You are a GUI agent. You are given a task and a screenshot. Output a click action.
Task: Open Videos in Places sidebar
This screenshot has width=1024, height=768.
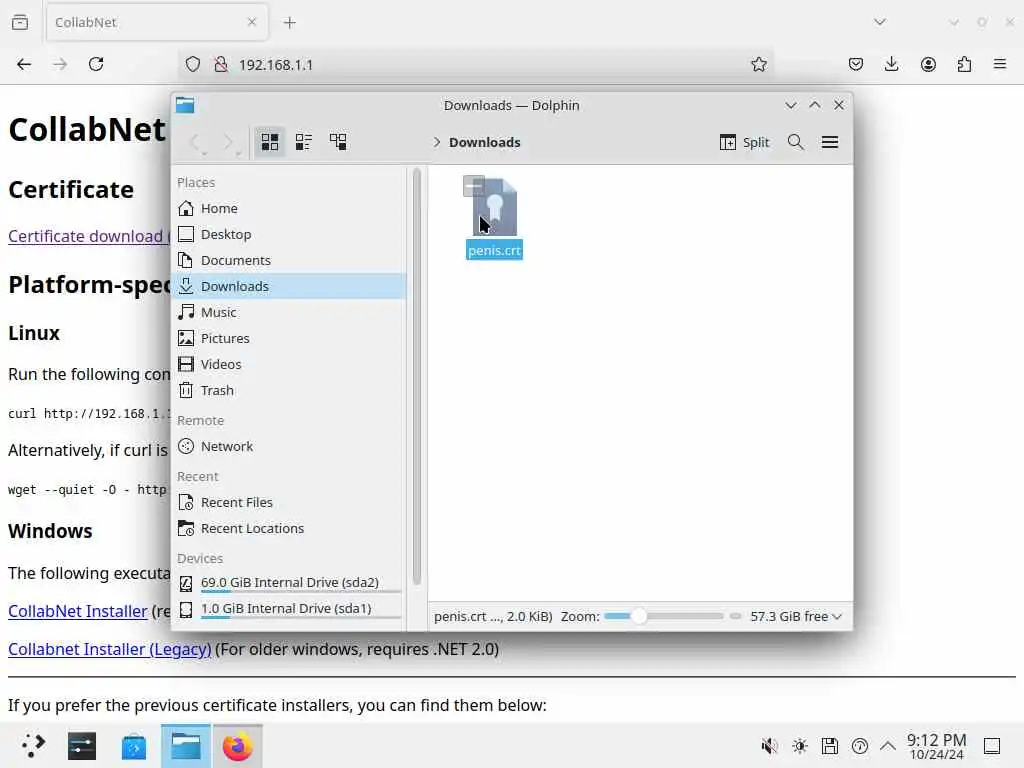(291, 364)
